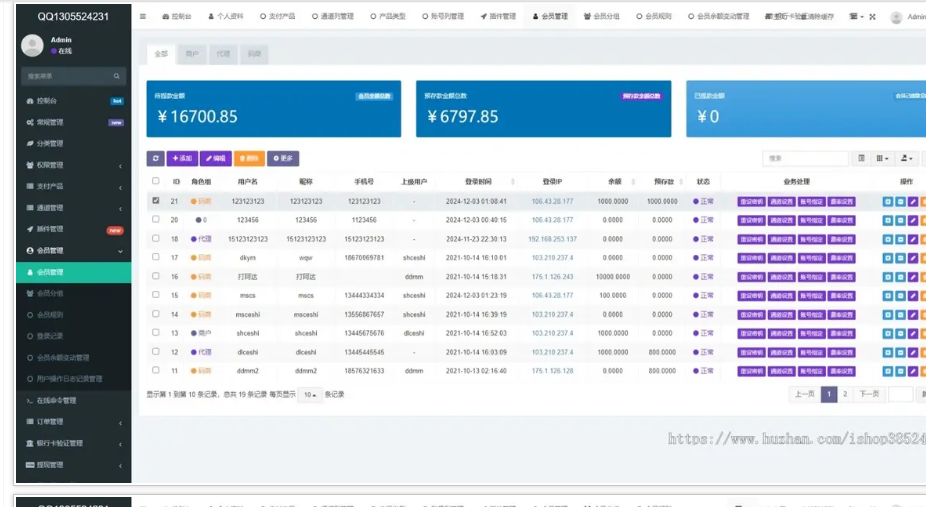This screenshot has width=926, height=507.
Task: Click the table search input field
Action: tap(805, 158)
